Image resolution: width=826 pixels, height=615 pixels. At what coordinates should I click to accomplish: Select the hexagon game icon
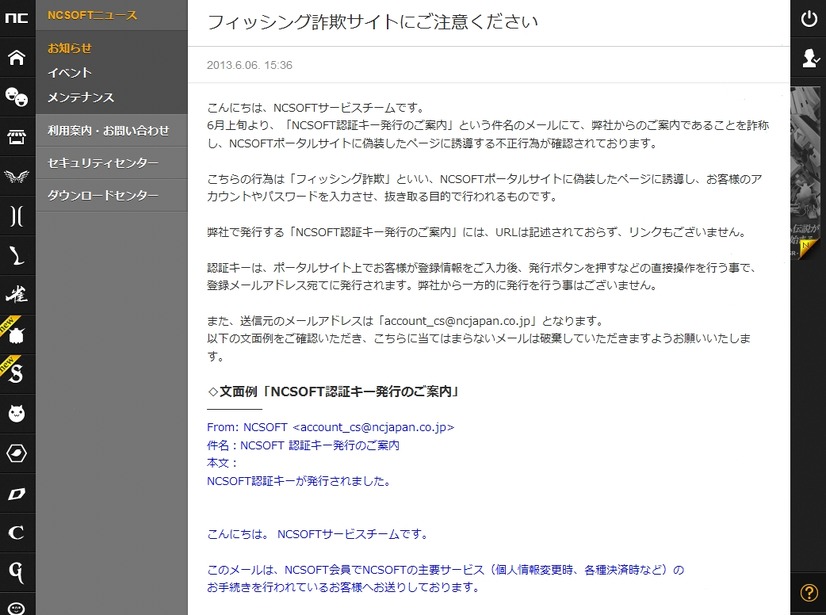click(x=17, y=453)
